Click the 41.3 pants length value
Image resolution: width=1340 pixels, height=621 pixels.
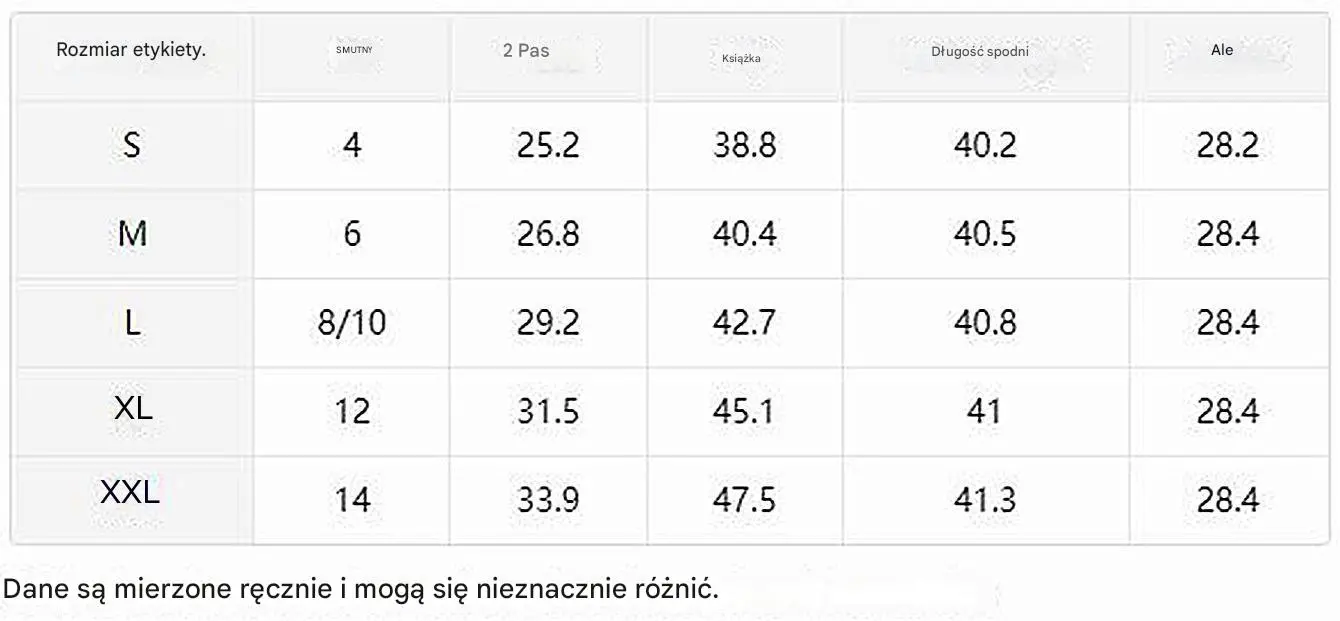(x=985, y=499)
